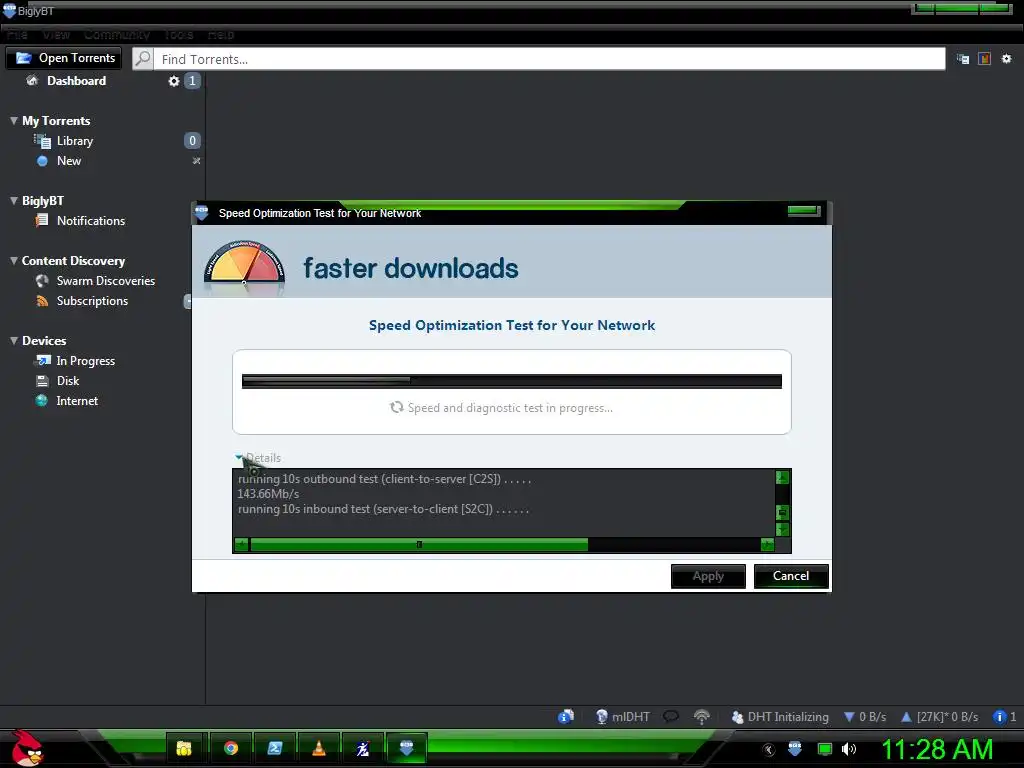
Task: Select Subscriptions in the sidebar
Action: click(x=92, y=301)
